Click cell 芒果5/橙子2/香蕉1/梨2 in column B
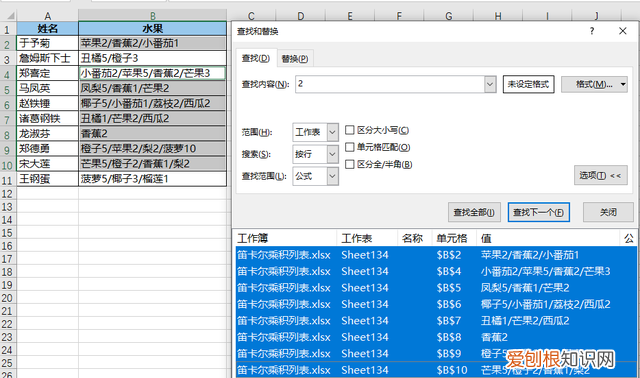 pos(153,164)
